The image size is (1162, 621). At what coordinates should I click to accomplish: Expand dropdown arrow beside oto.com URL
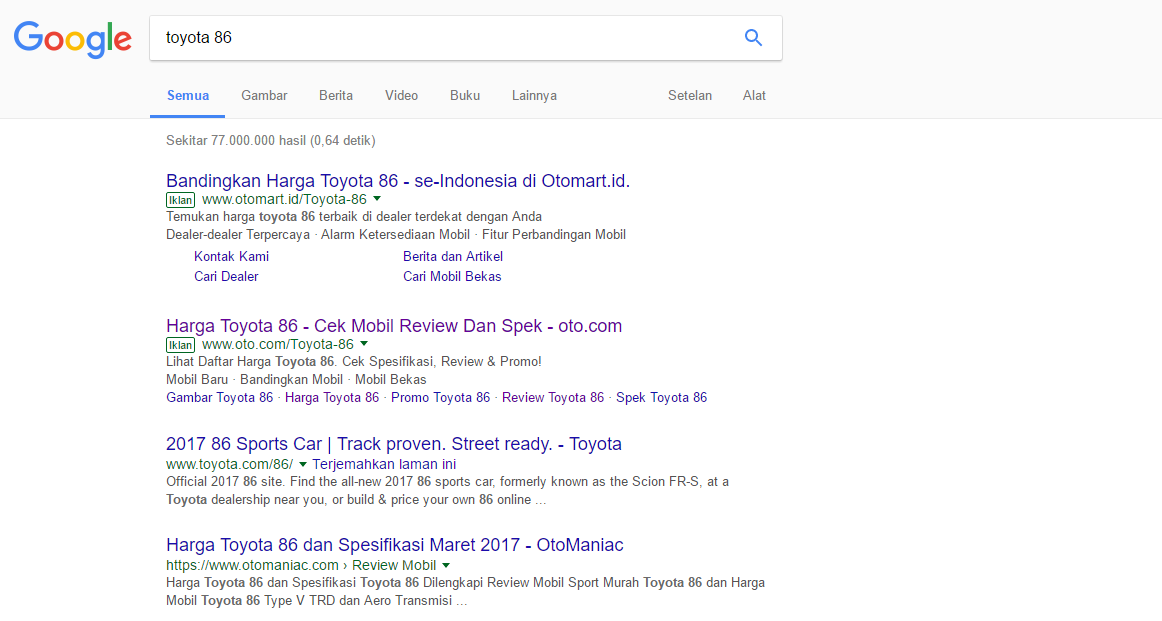pyautogui.click(x=364, y=345)
